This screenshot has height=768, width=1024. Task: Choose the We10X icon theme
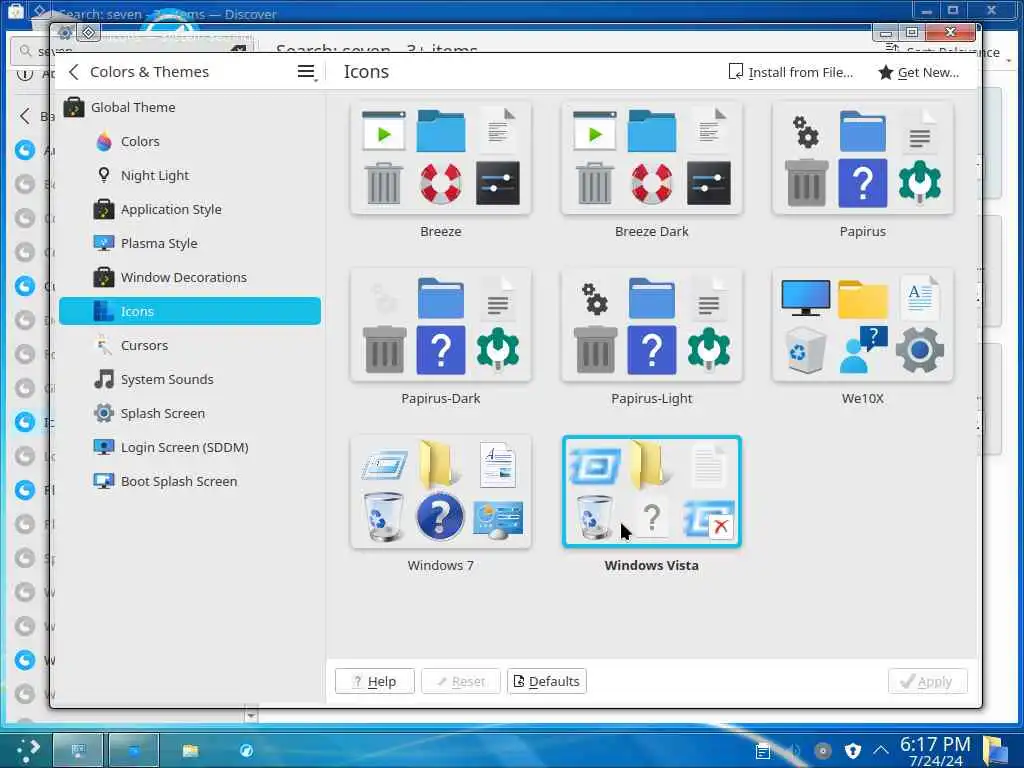[x=863, y=325]
